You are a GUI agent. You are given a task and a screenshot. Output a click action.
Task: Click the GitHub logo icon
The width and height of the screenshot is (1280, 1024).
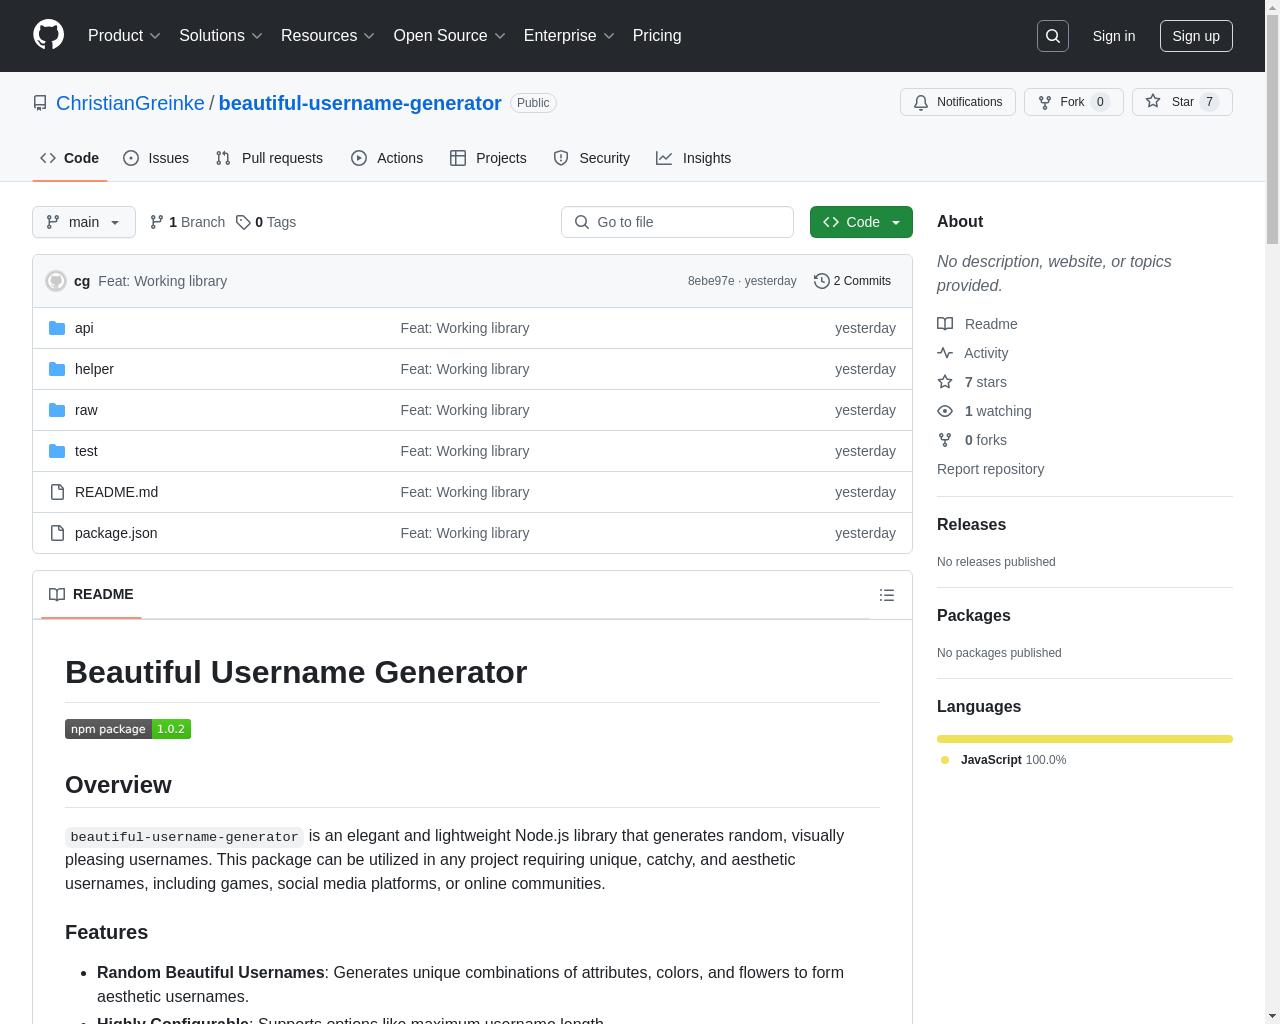coord(48,35)
